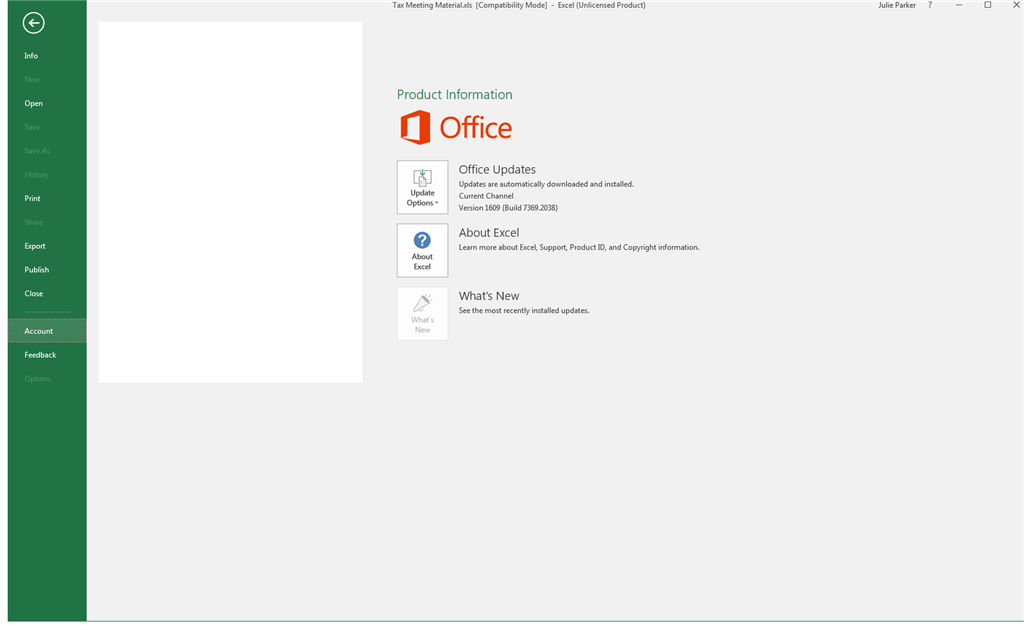This screenshot has width=1024, height=627.
Task: Select the Version 1609 build text
Action: [x=508, y=208]
